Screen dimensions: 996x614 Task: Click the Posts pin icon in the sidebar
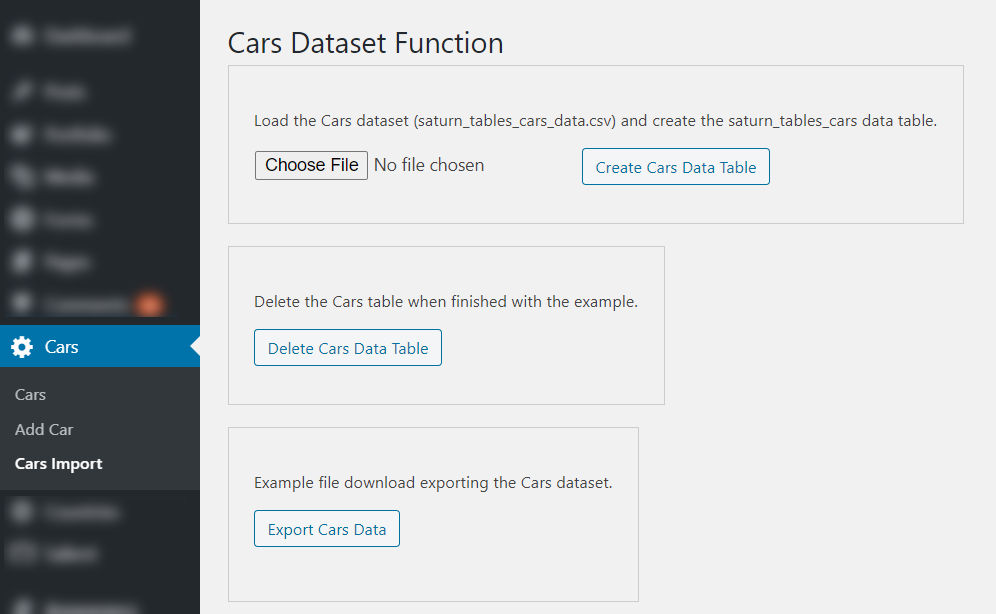click(22, 92)
